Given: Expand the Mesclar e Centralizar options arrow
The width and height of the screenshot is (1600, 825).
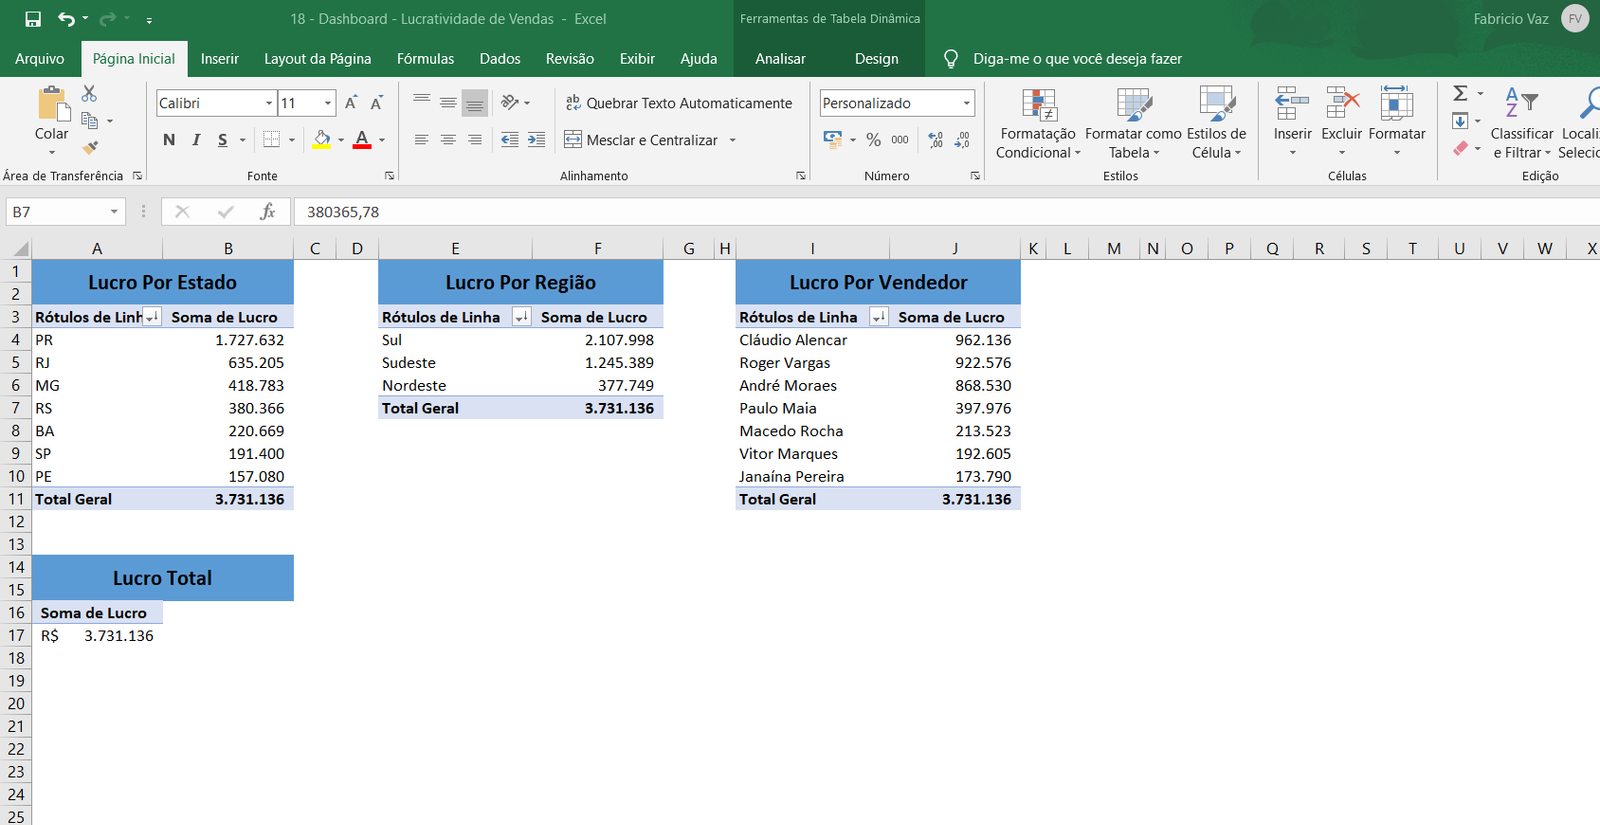Looking at the screenshot, I should pos(732,140).
